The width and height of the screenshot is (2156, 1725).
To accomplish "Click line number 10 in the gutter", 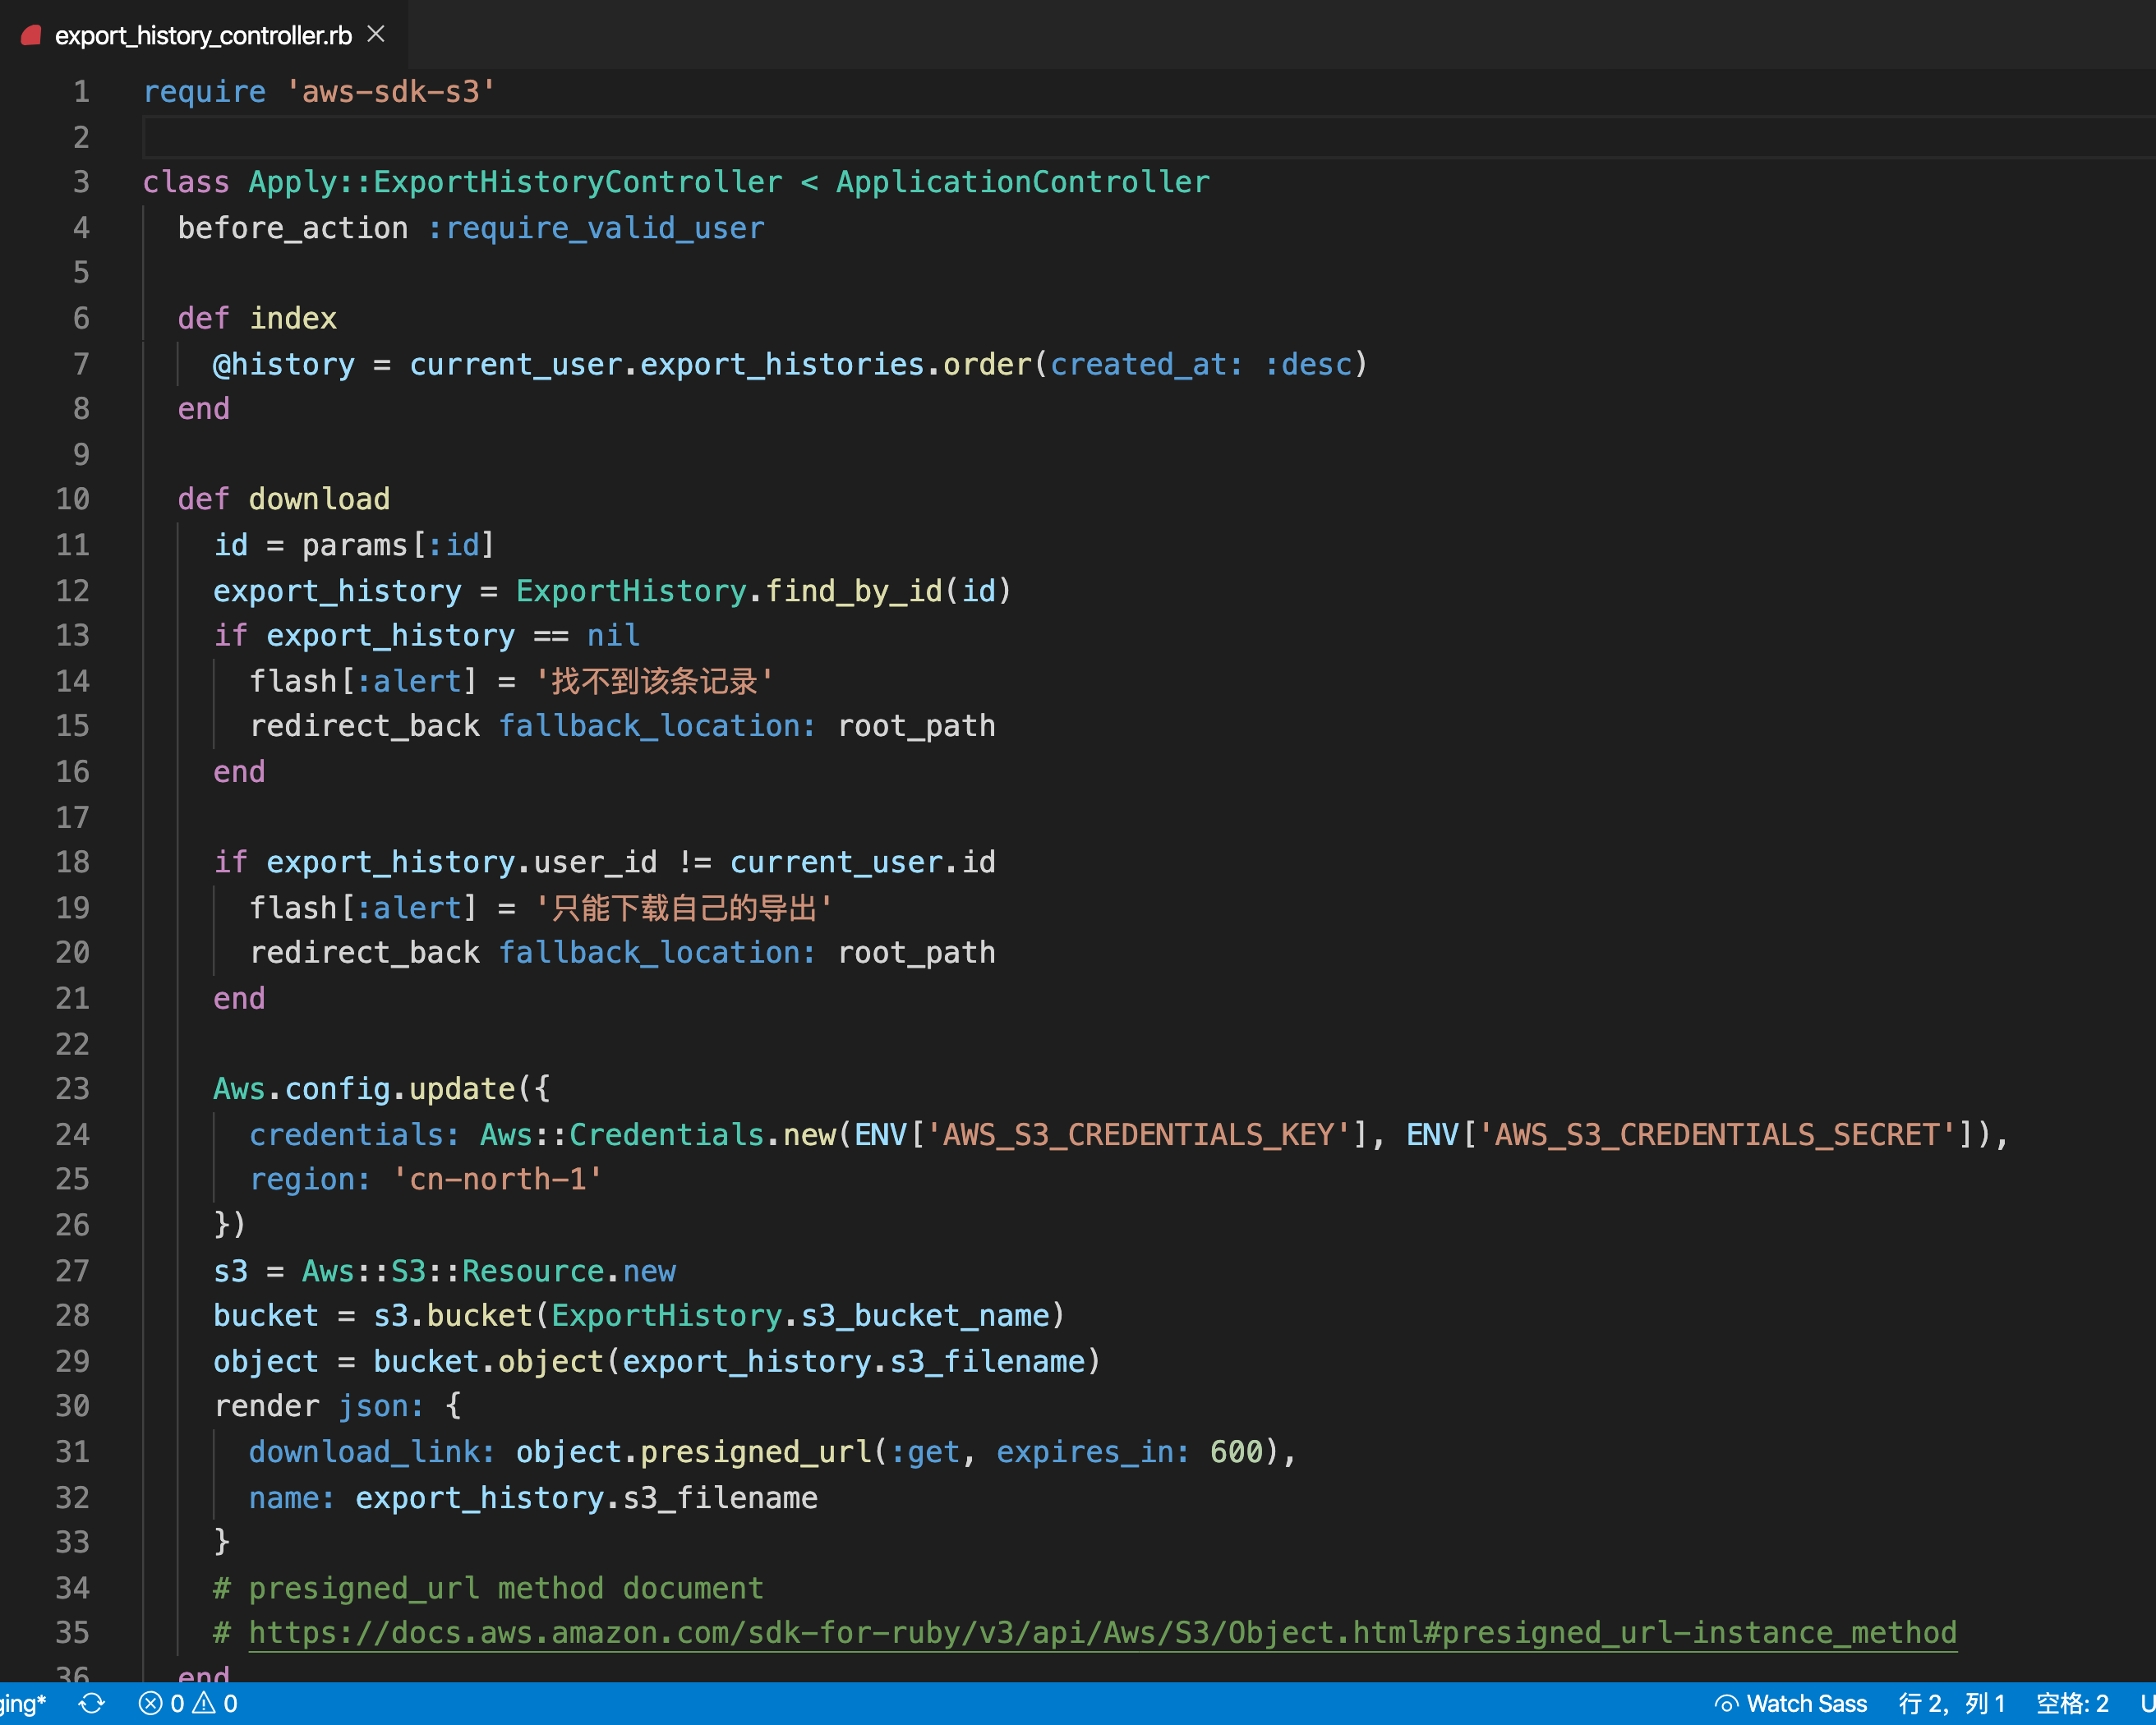I will 72,499.
